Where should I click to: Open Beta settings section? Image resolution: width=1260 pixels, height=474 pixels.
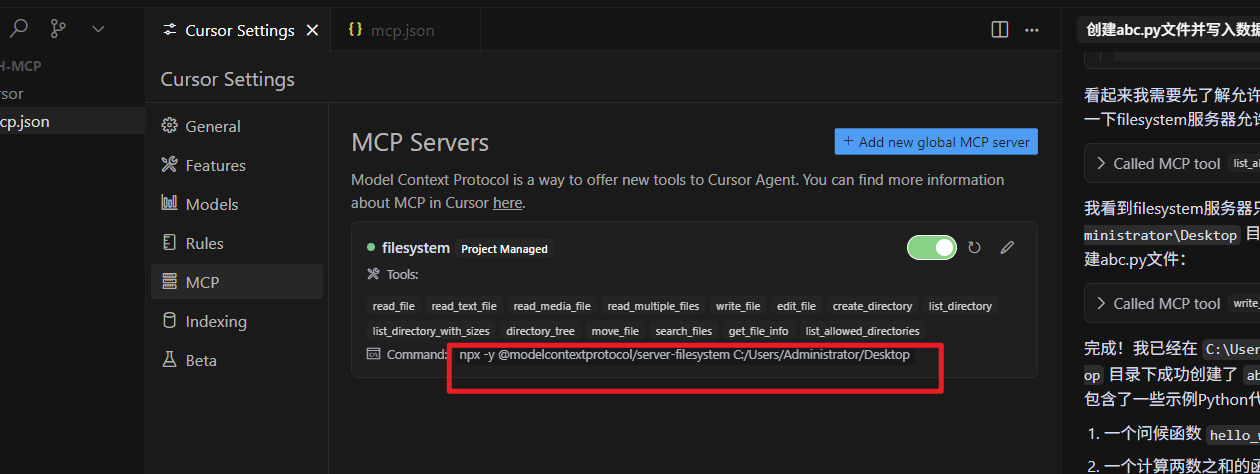pyautogui.click(x=236, y=360)
